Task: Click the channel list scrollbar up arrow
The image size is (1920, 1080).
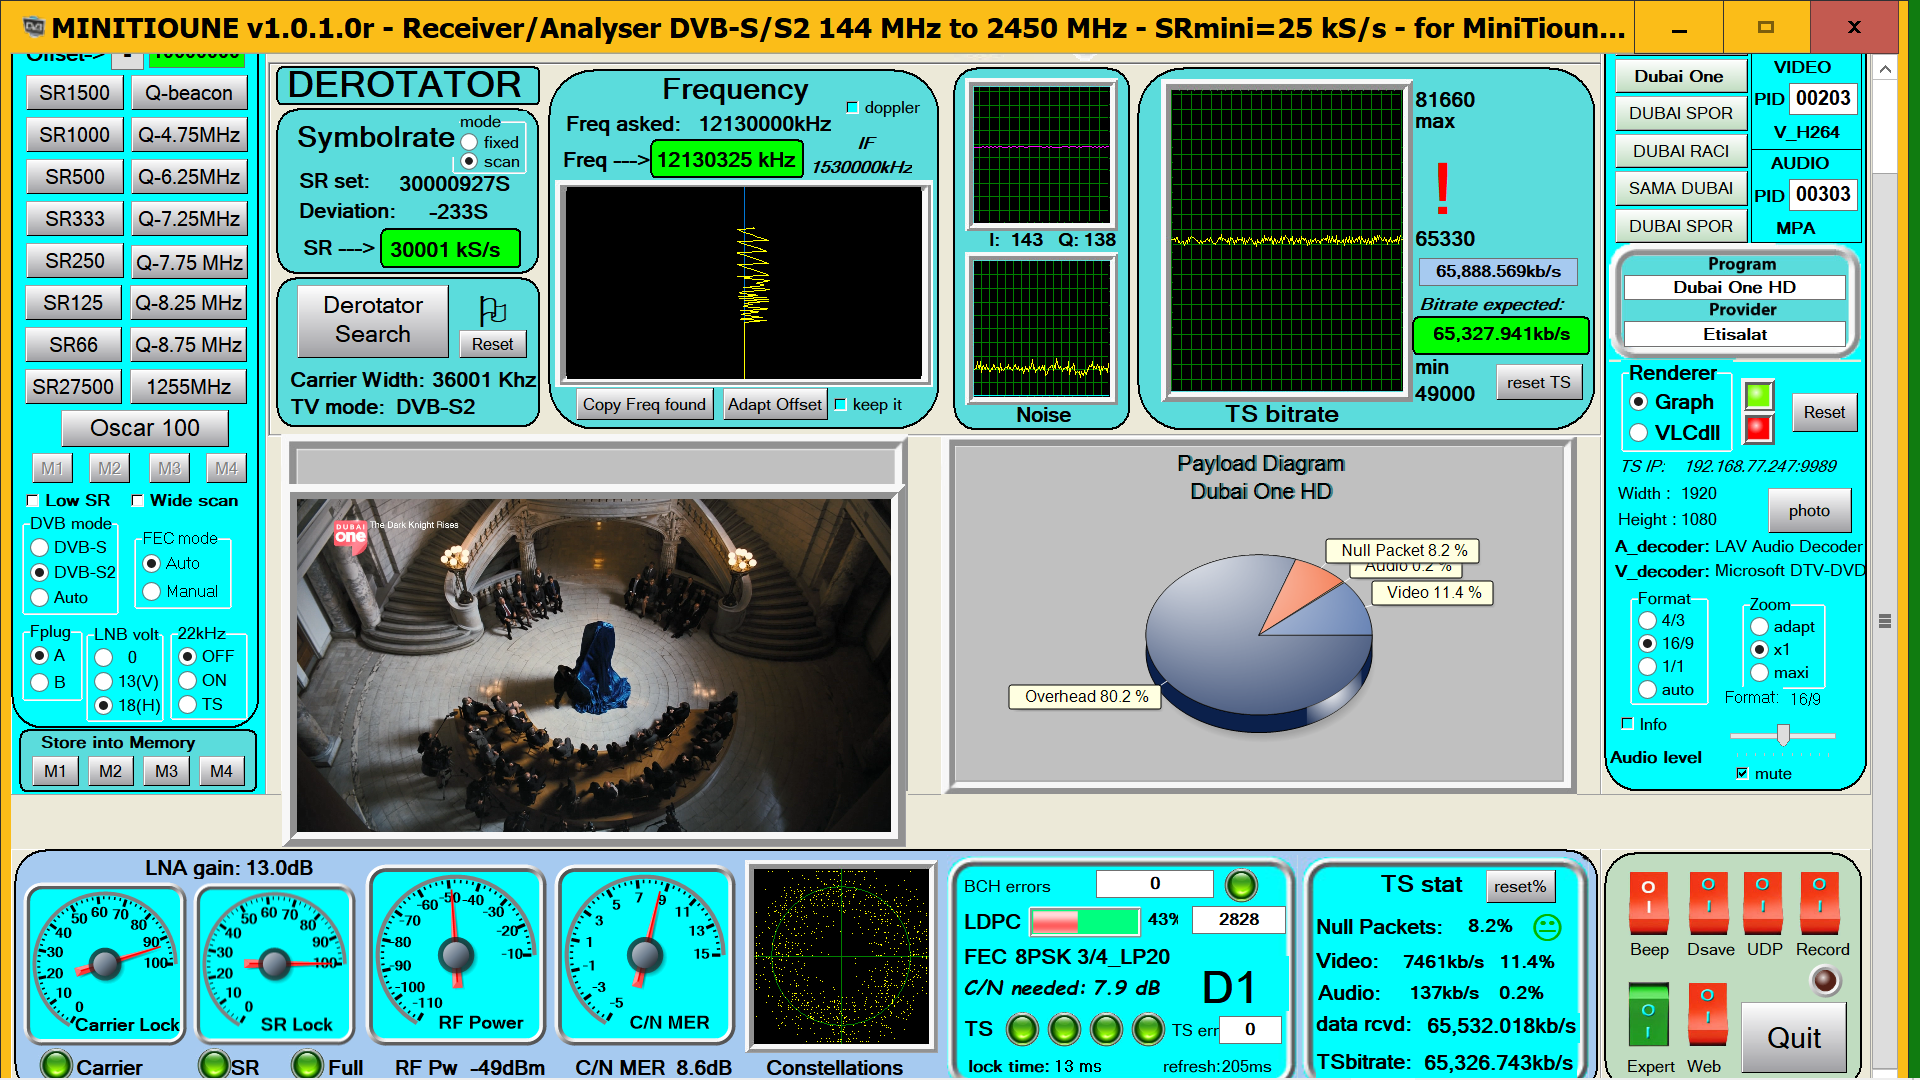Action: [1885, 69]
